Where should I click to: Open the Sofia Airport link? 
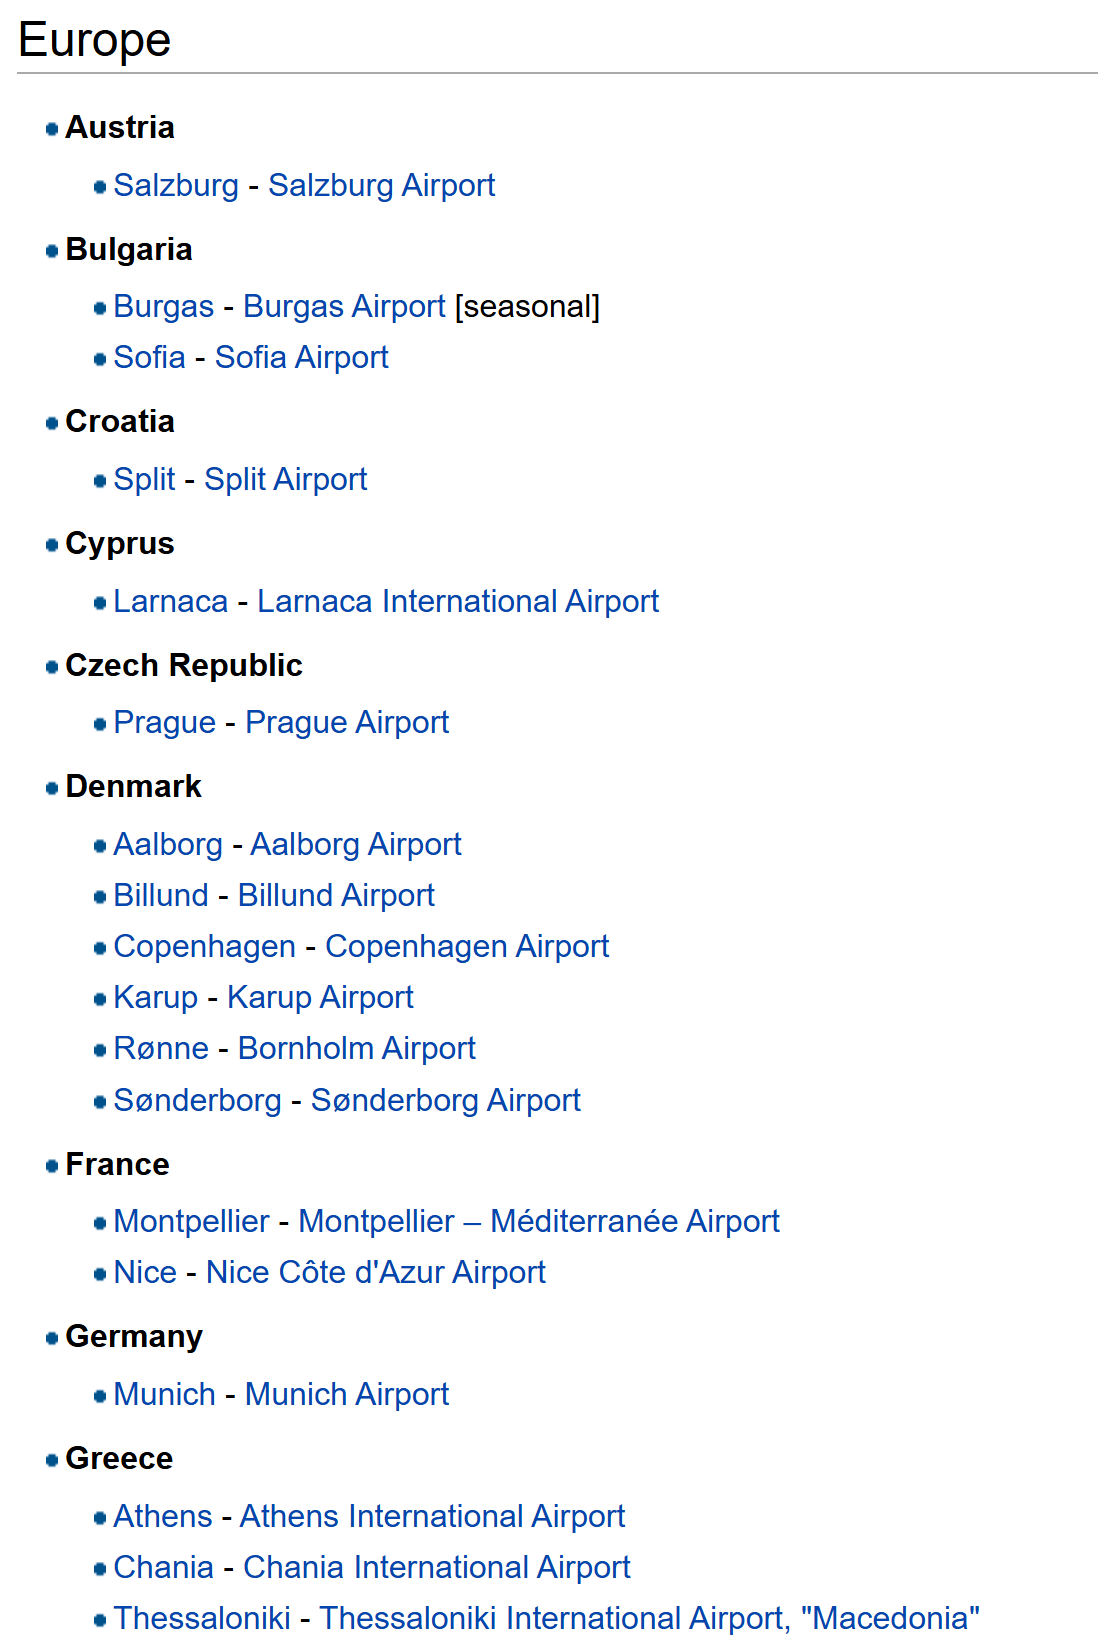[301, 358]
